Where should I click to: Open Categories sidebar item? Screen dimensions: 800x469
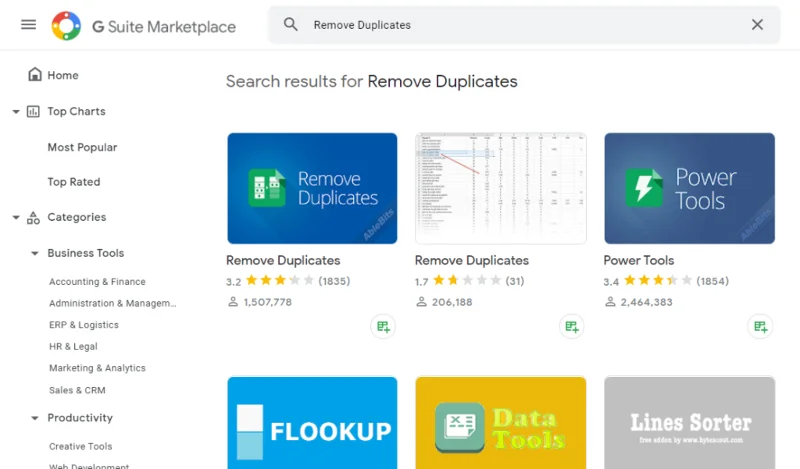click(x=77, y=217)
